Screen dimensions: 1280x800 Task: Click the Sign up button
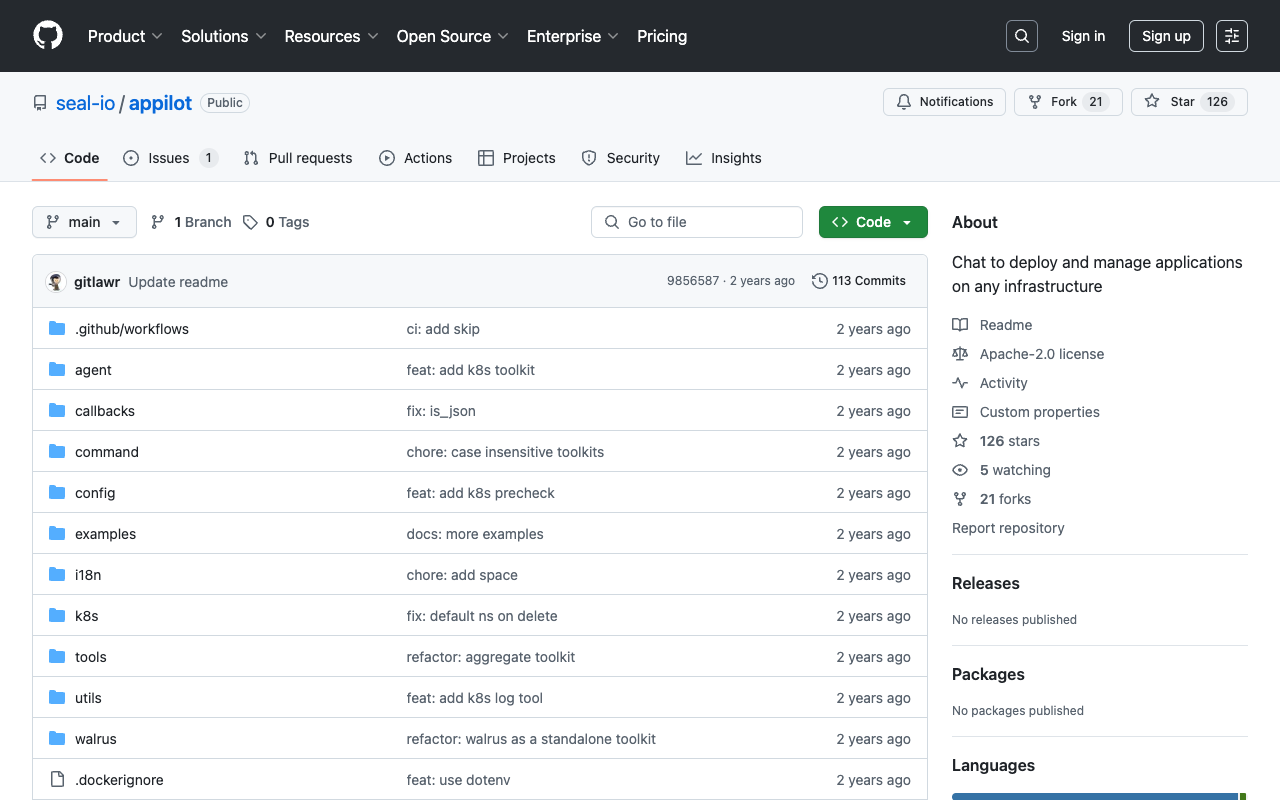[x=1166, y=36]
